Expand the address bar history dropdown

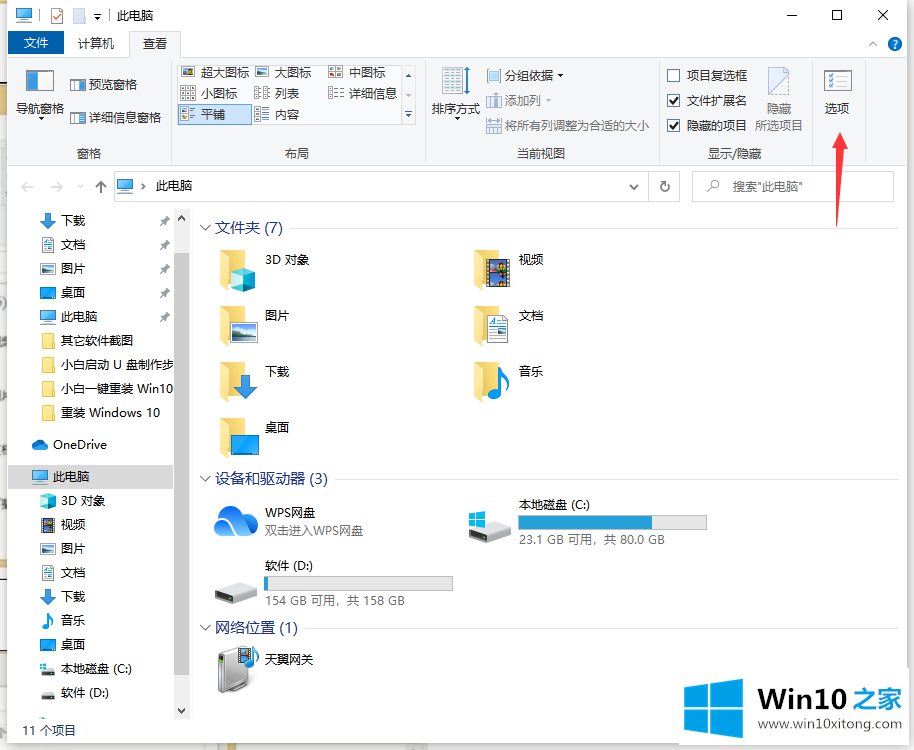click(x=634, y=186)
